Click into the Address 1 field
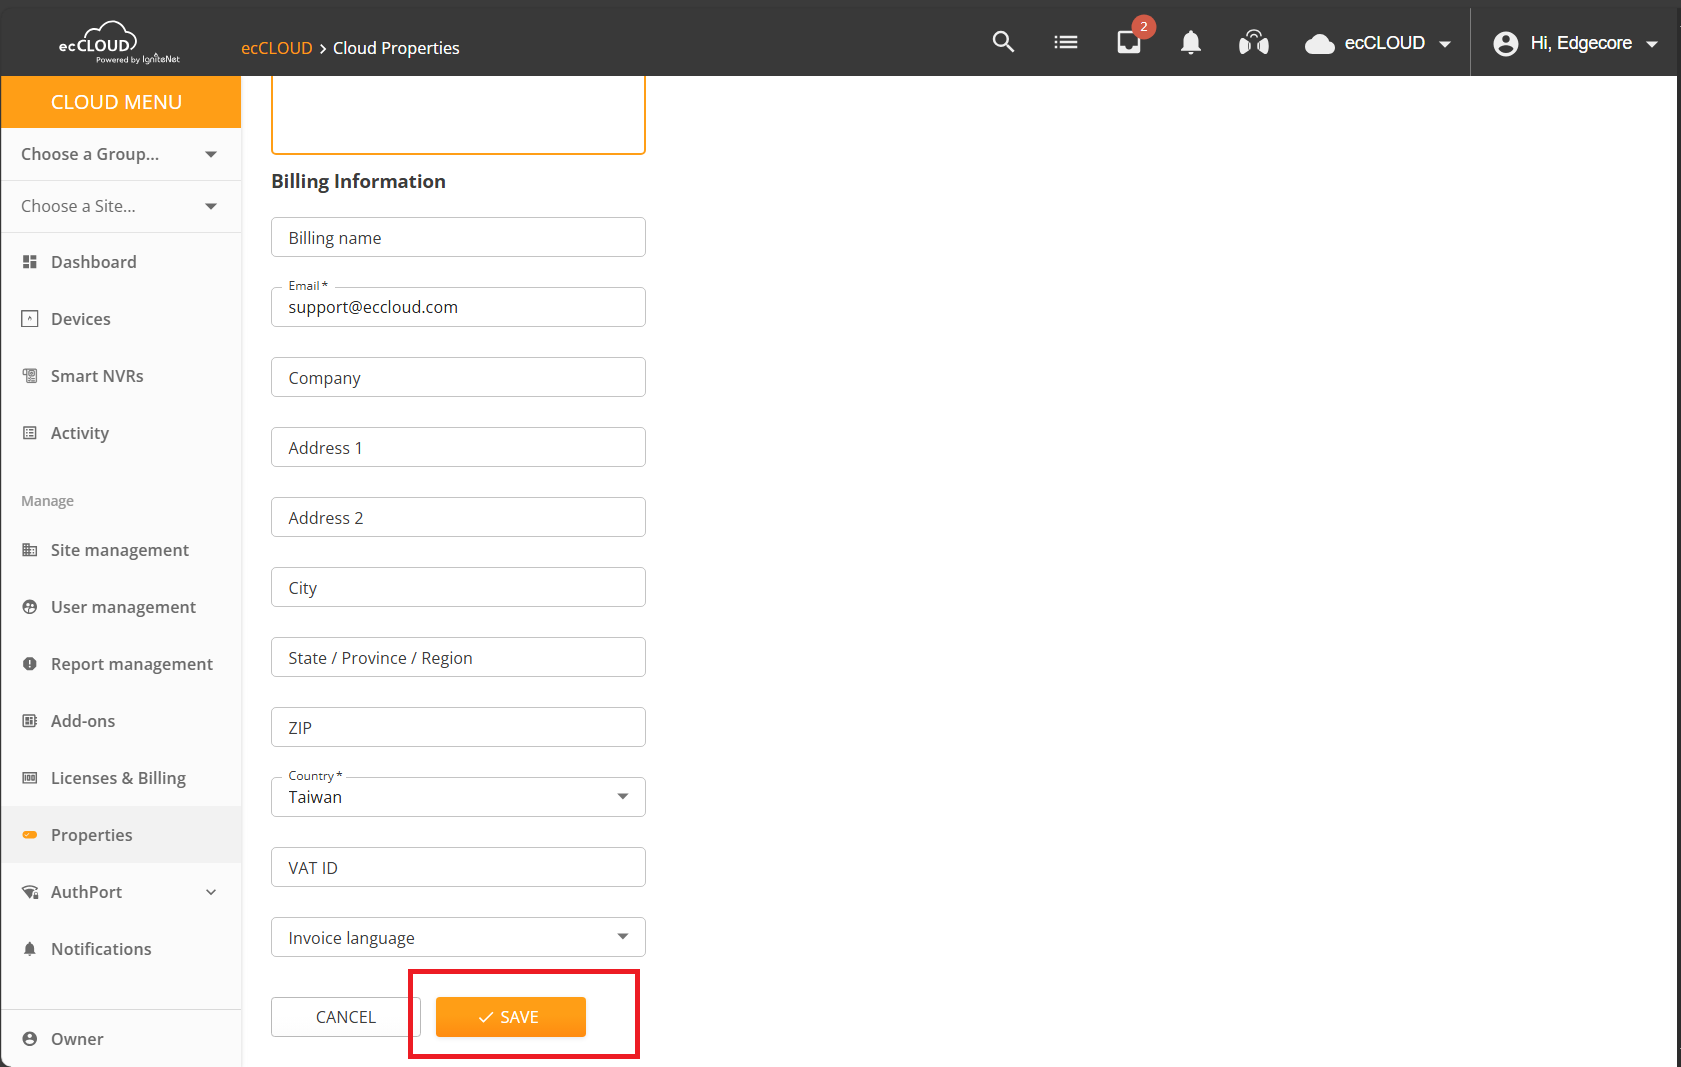 pos(458,447)
